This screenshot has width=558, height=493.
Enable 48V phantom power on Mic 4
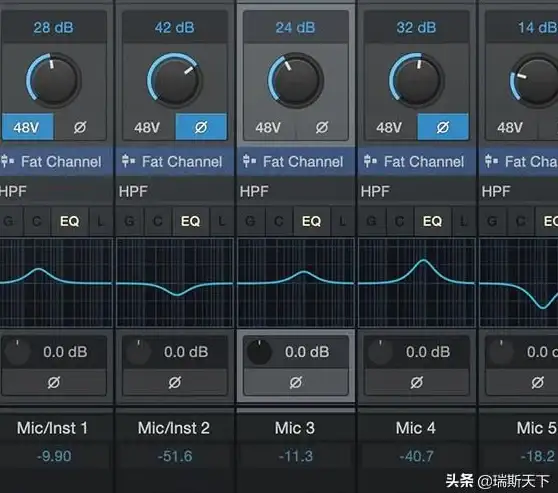[390, 127]
